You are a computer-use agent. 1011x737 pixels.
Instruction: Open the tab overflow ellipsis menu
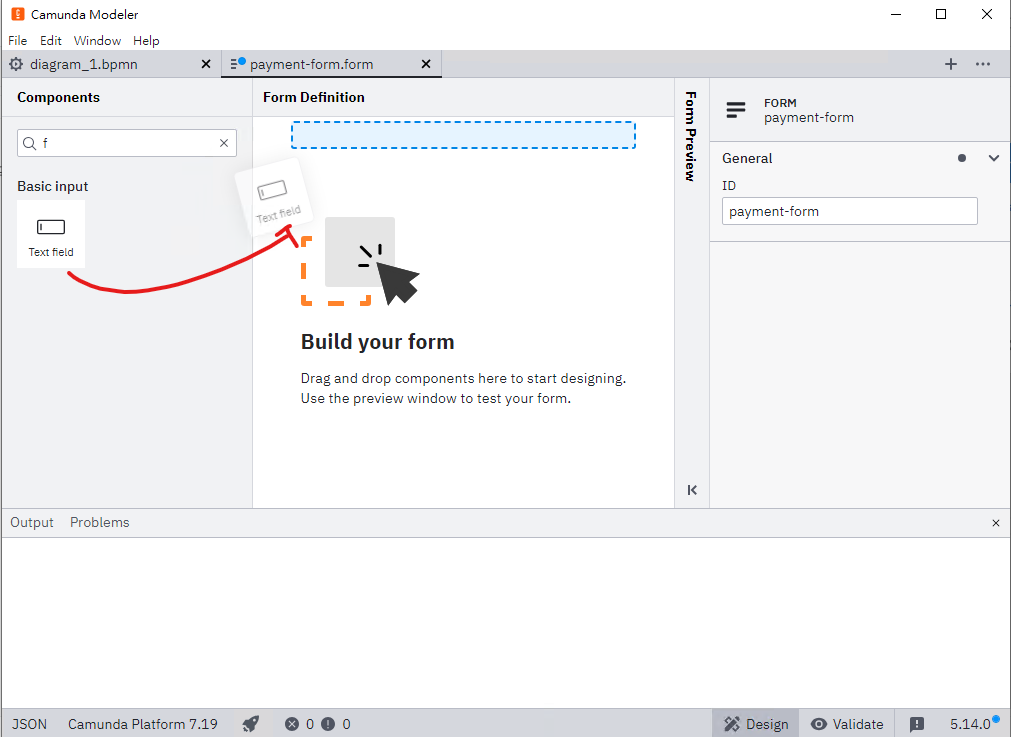[983, 64]
